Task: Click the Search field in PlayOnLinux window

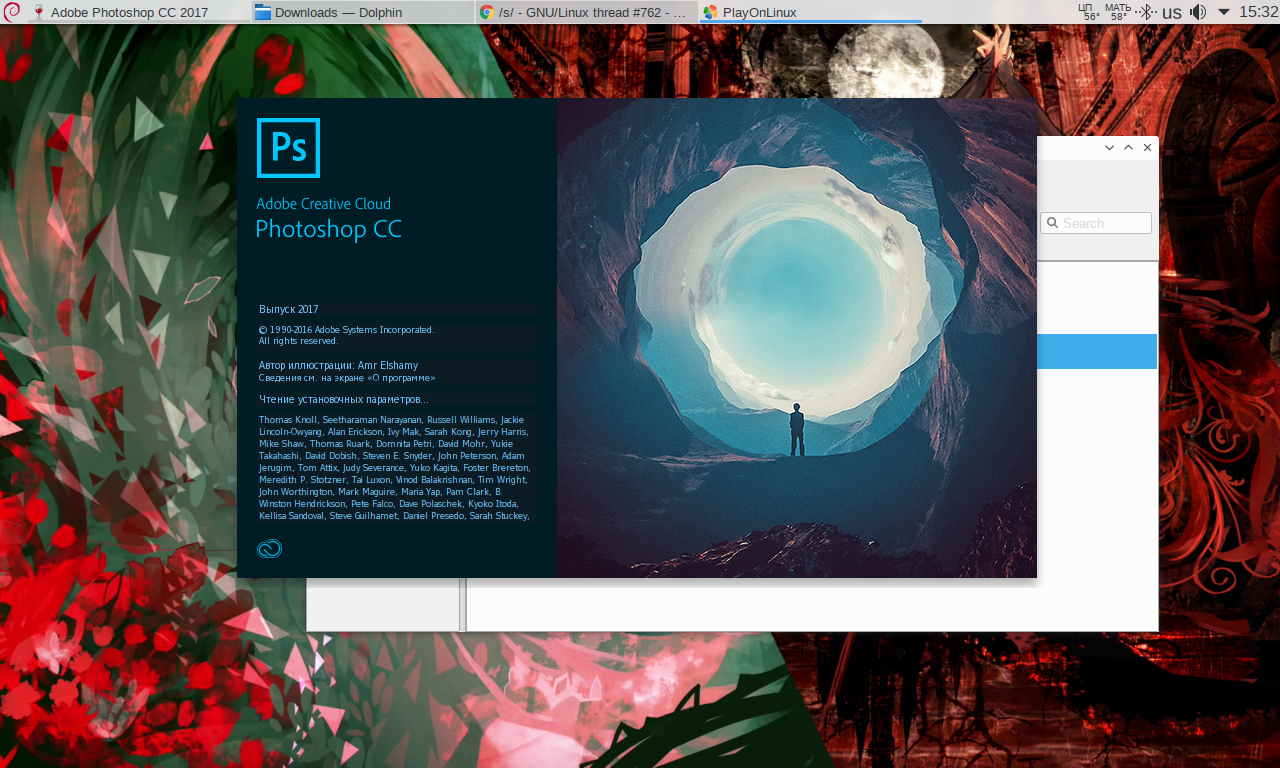Action: tap(1096, 223)
